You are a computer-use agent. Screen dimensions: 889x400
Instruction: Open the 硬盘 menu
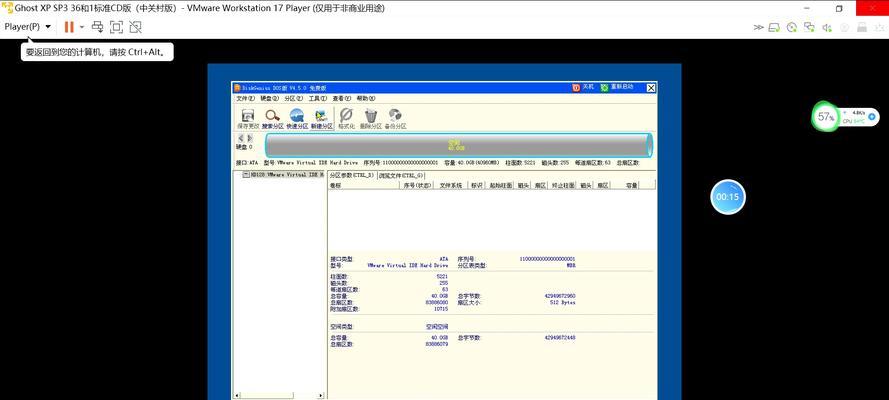pos(269,99)
